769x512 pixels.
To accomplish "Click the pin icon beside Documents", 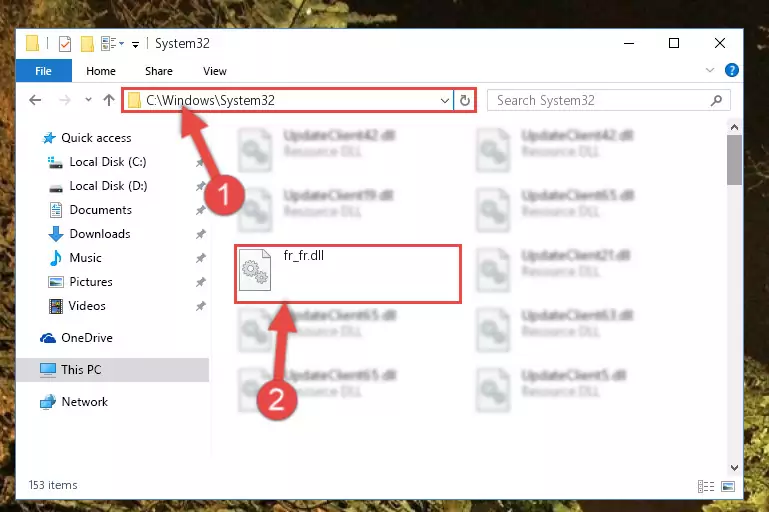I will click(201, 210).
